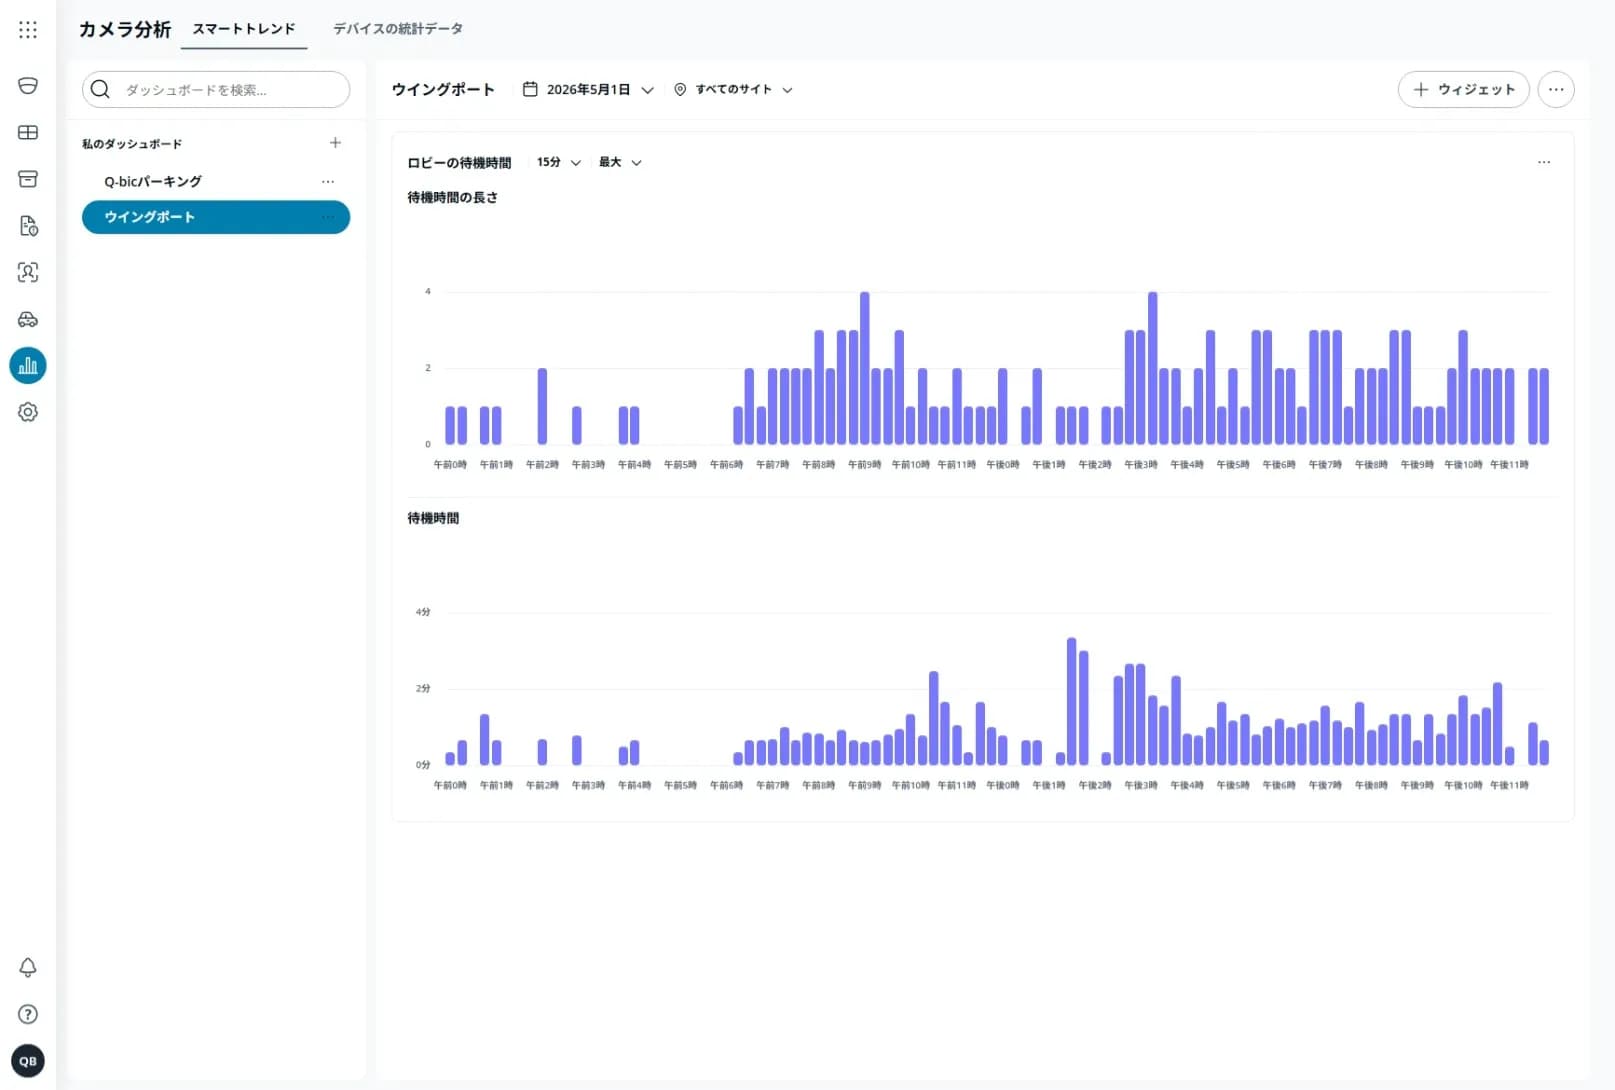Select the スマートトレンド tab
The width and height of the screenshot is (1615, 1090).
[x=244, y=29]
